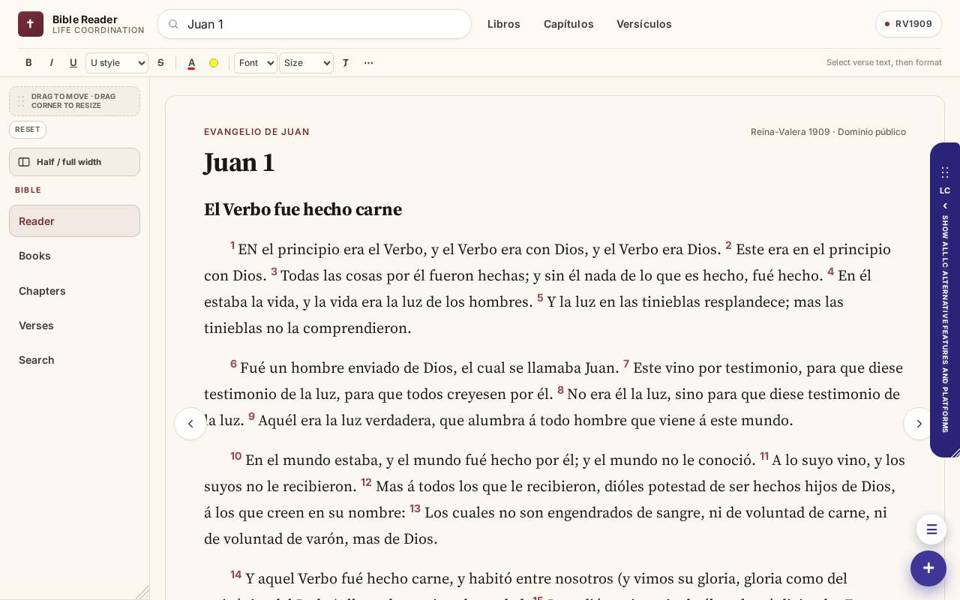Click the plus floating action button
This screenshot has height=600, width=960.
928,568
